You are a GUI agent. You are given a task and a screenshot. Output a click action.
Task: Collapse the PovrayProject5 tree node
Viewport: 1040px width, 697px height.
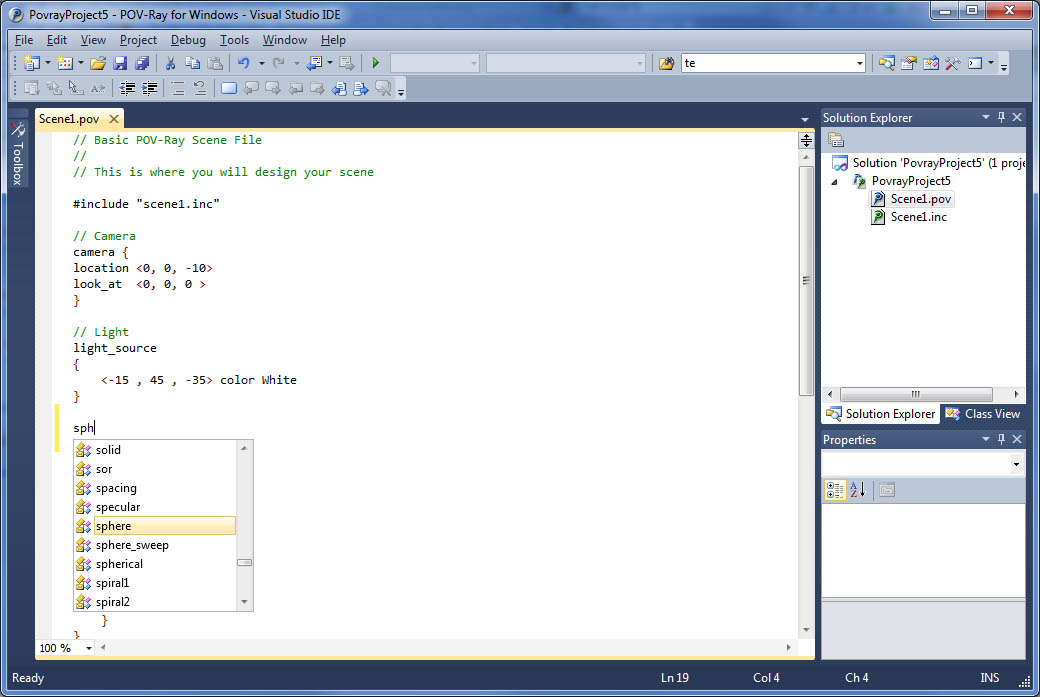(836, 182)
